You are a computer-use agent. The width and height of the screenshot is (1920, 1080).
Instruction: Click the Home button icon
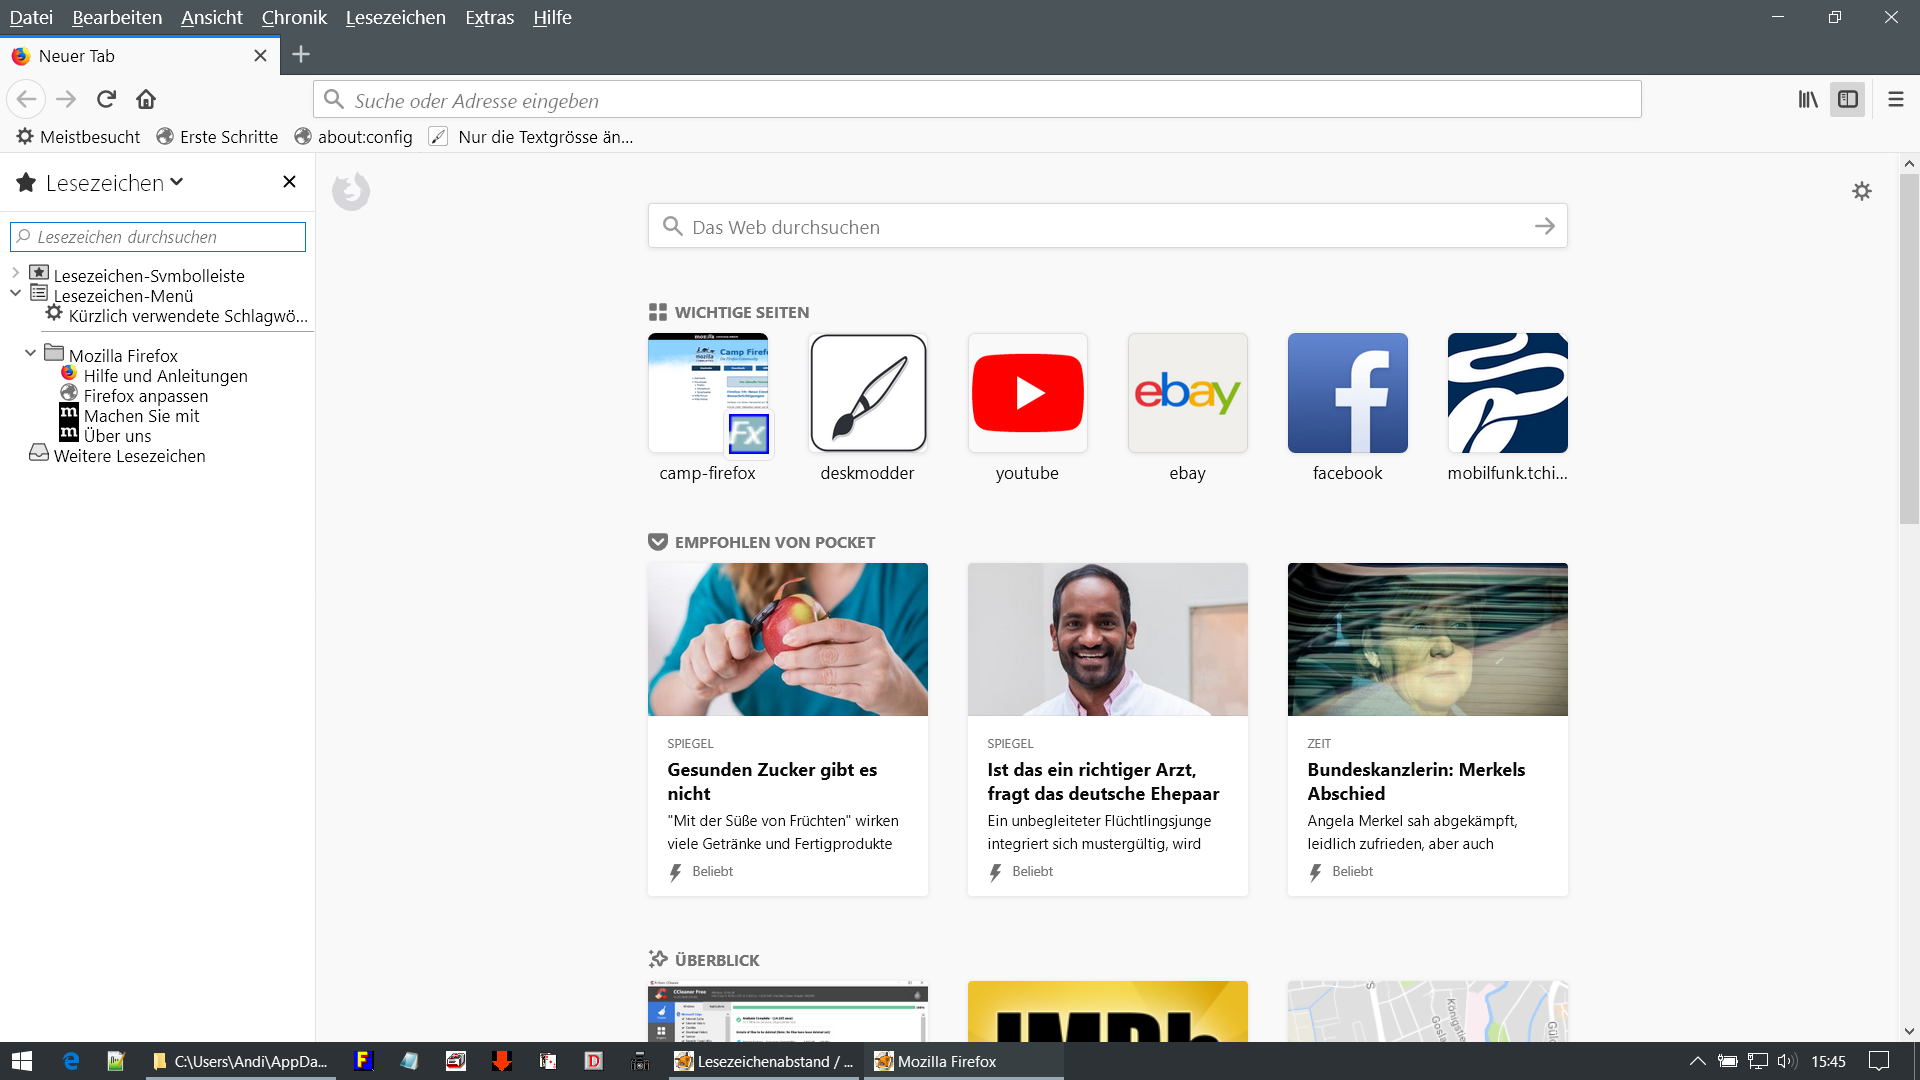coord(146,99)
